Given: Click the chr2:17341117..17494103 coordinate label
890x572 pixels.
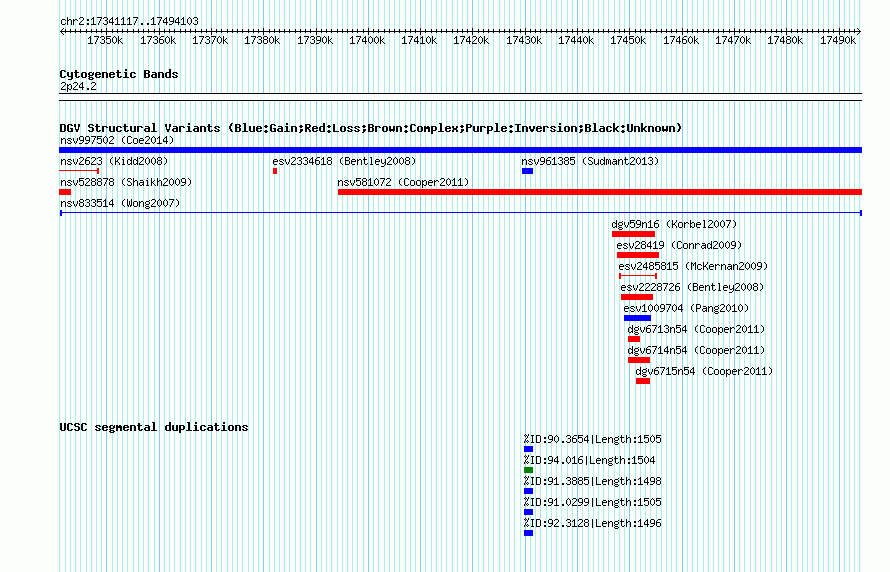Looking at the screenshot, I should tap(129, 22).
